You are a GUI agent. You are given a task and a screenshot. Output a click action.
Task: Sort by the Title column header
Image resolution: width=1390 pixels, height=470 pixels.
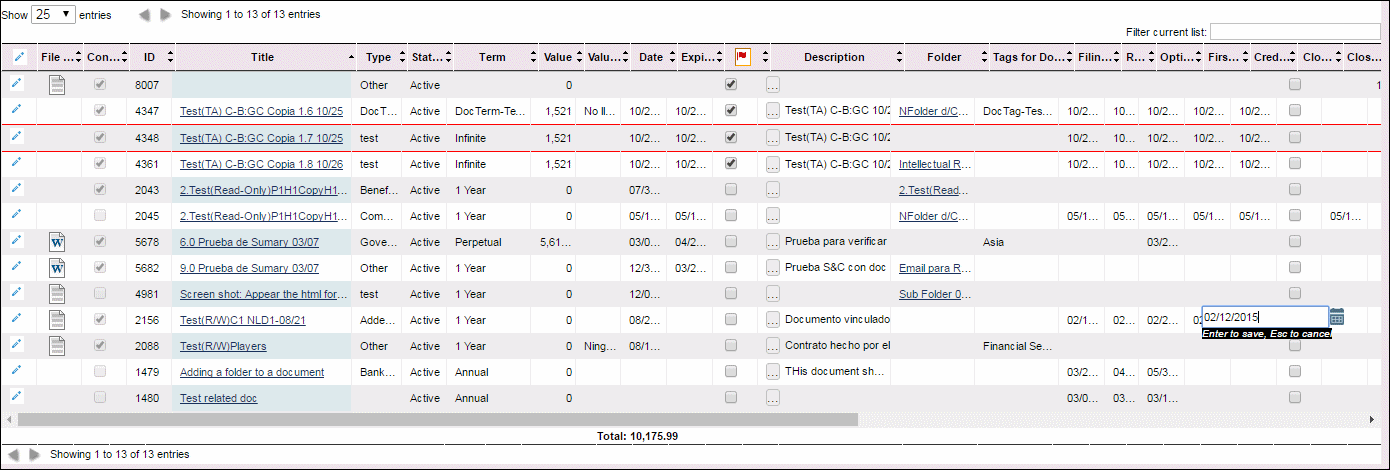263,57
